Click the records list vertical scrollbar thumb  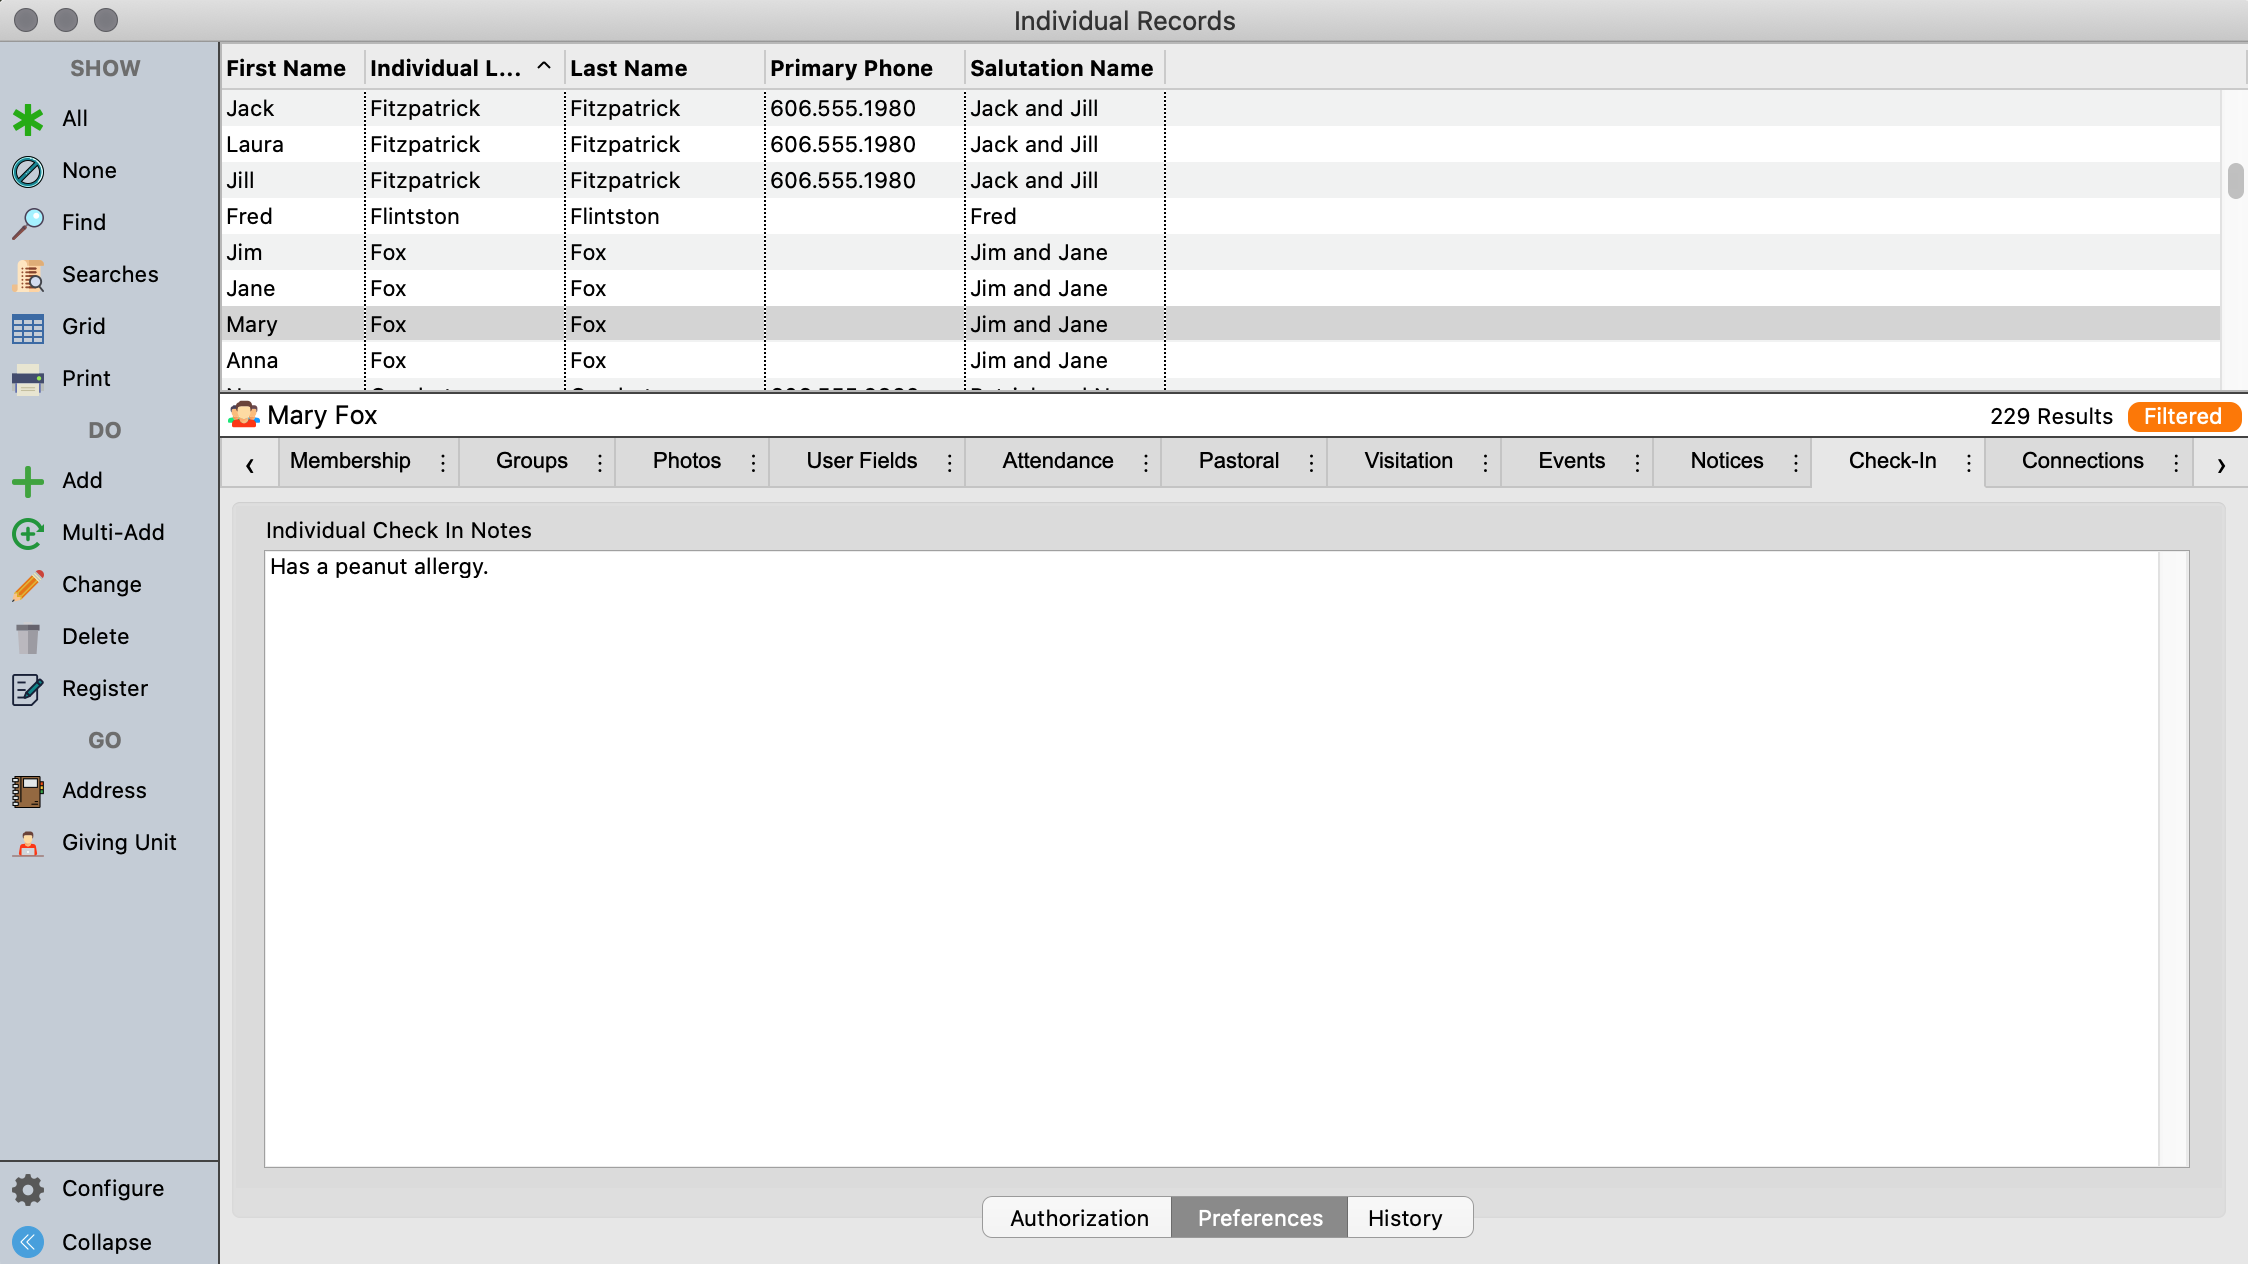pos(2235,181)
